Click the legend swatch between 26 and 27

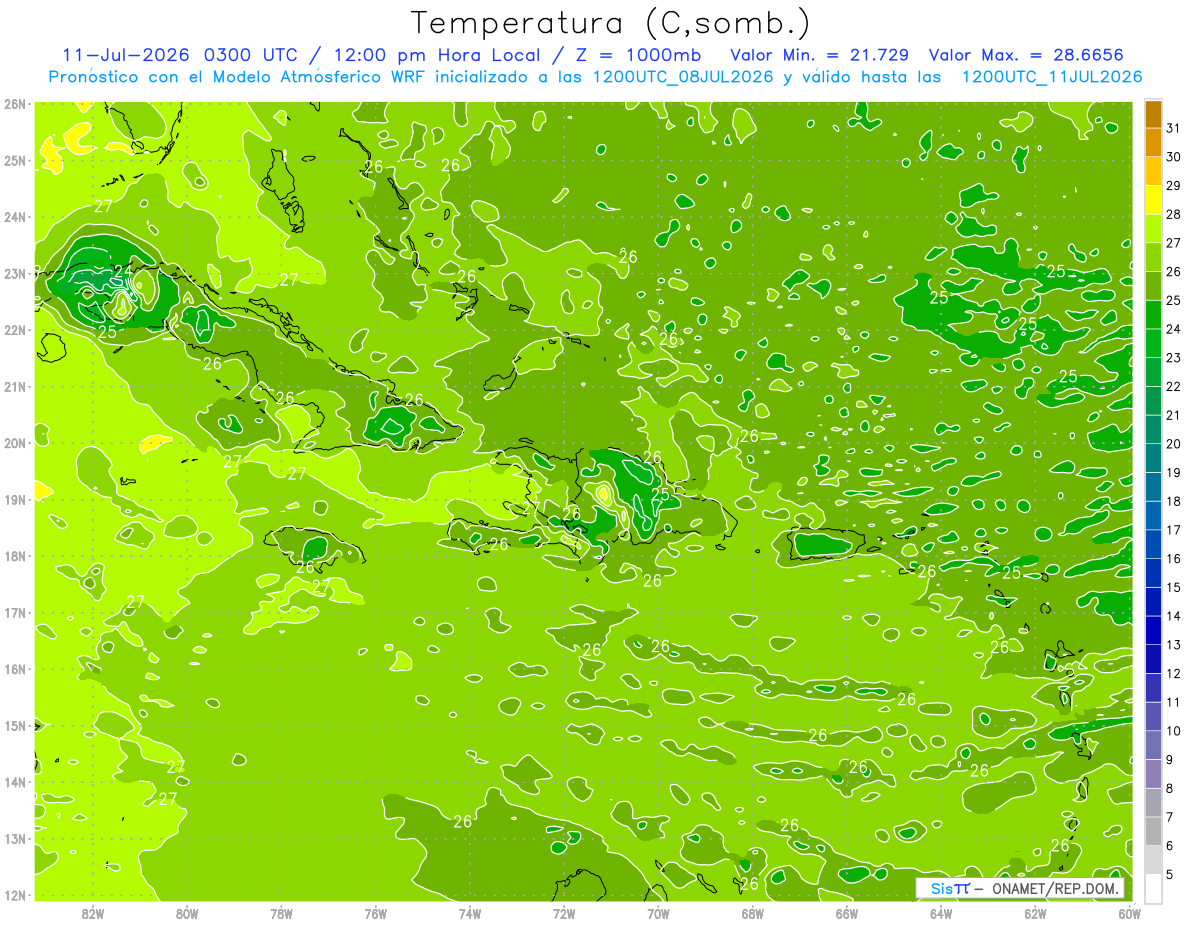(x=1154, y=258)
